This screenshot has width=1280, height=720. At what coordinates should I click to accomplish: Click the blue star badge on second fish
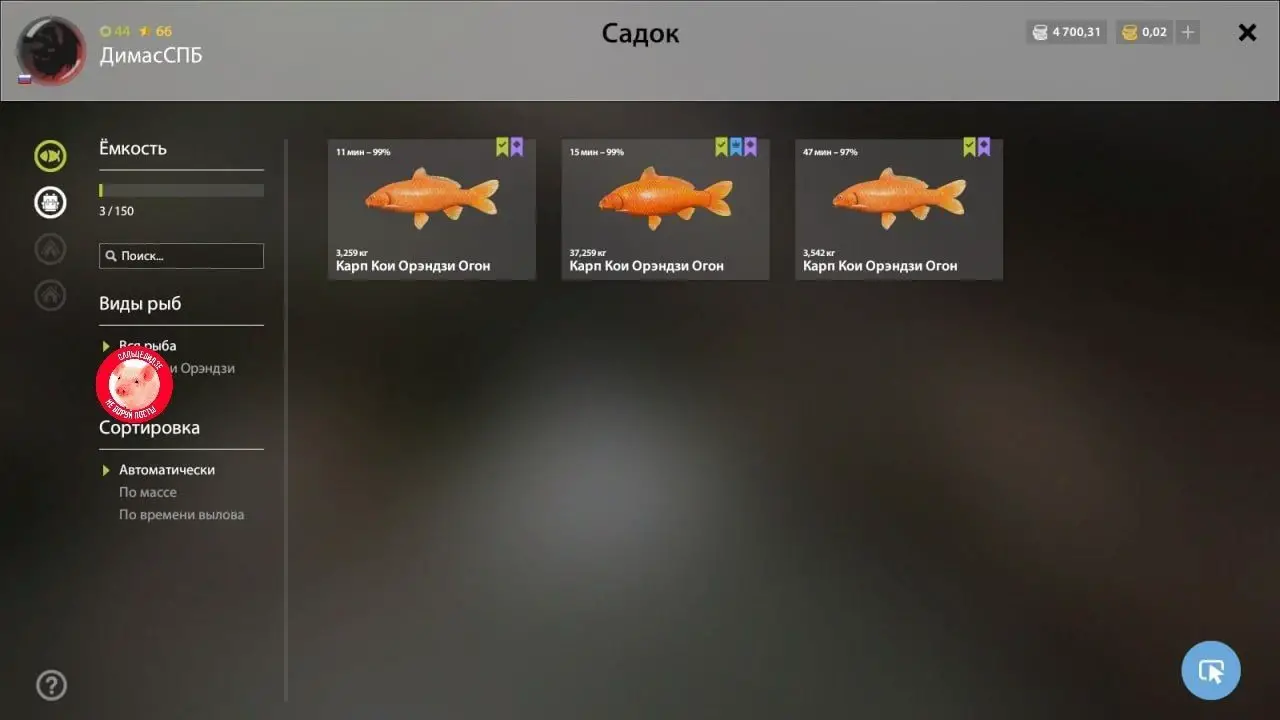point(736,147)
